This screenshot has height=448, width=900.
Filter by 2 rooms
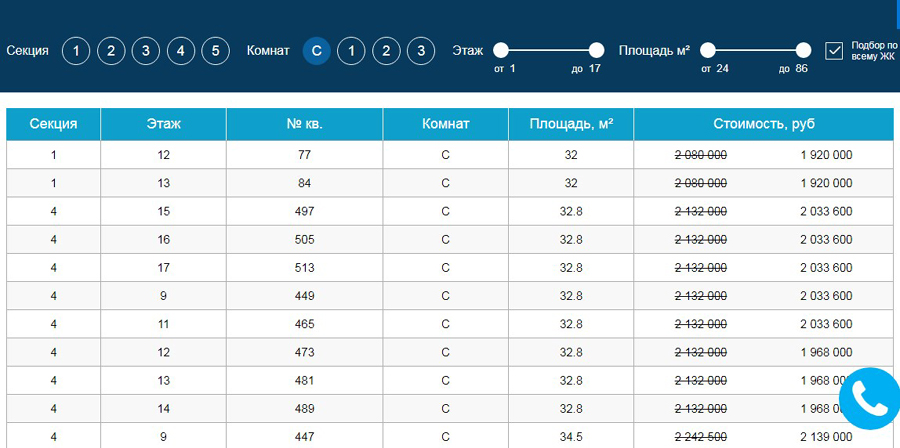coord(386,51)
